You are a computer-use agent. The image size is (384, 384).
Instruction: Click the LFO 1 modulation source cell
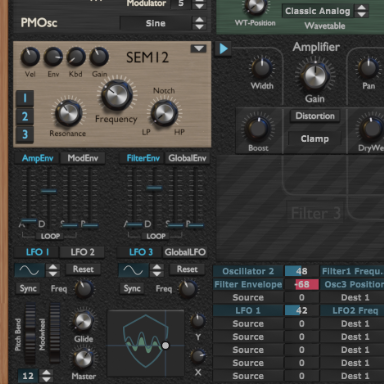coord(248,311)
